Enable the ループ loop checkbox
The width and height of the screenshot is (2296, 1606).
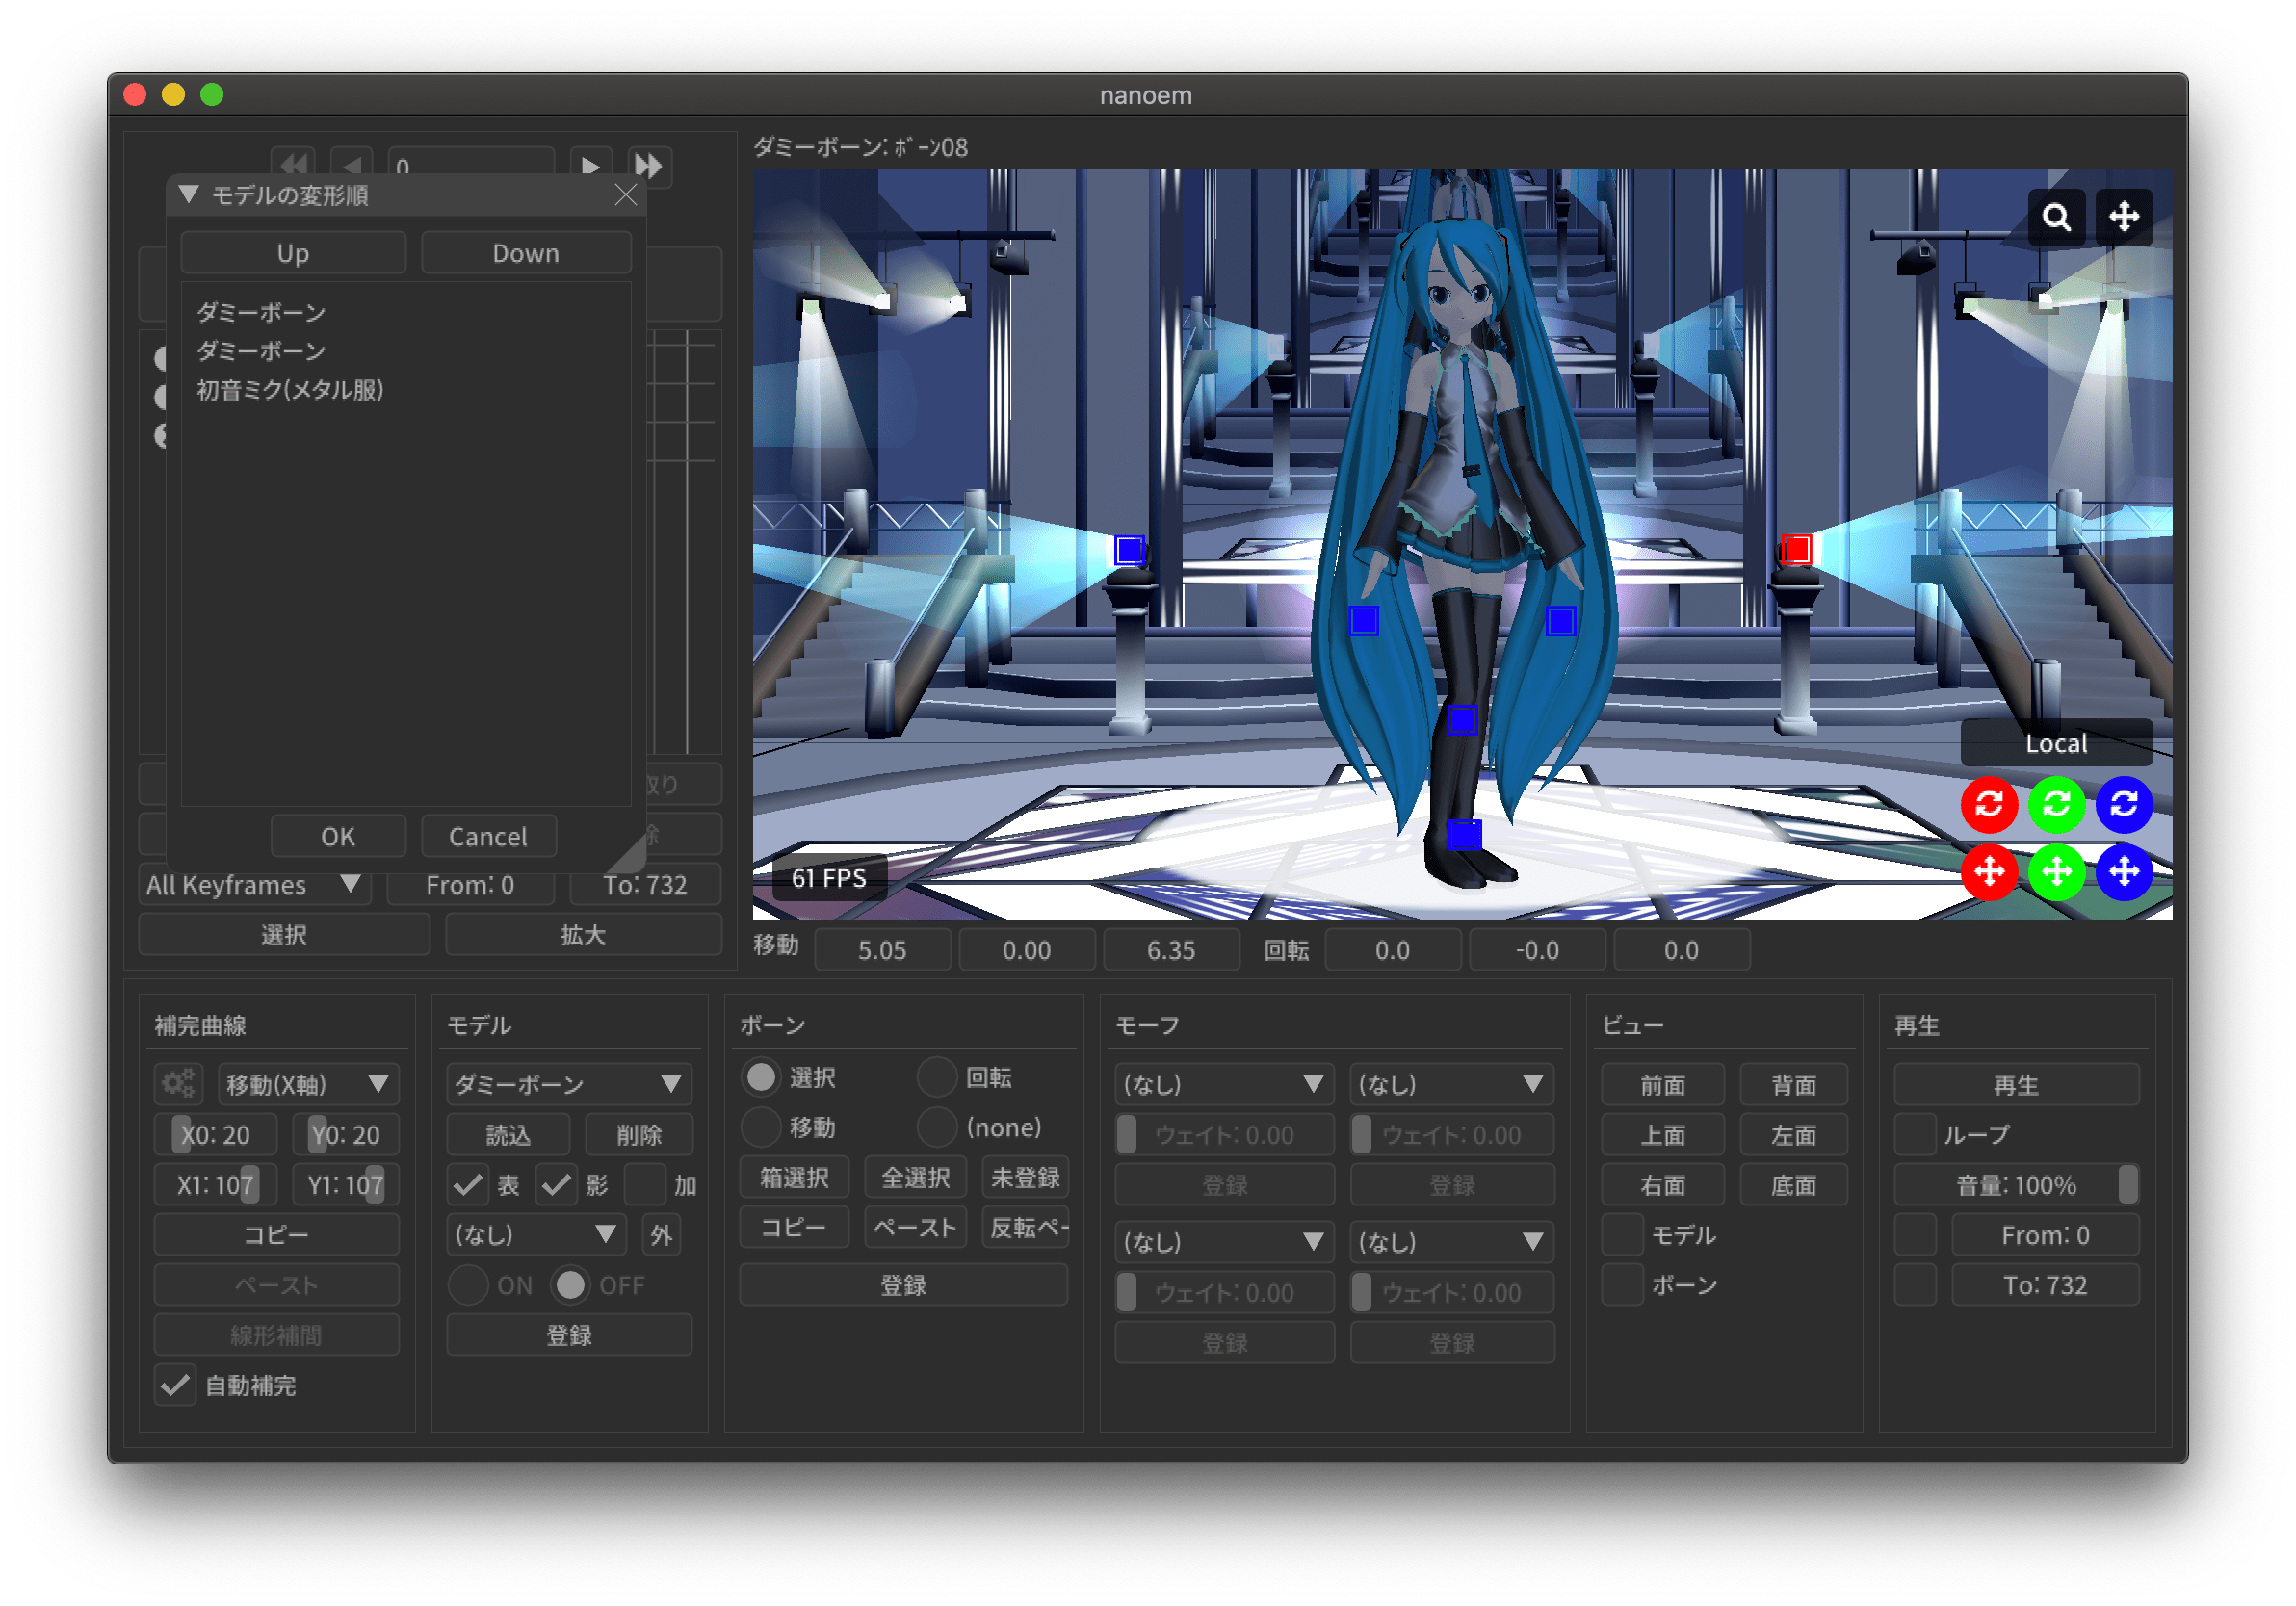point(1915,1135)
